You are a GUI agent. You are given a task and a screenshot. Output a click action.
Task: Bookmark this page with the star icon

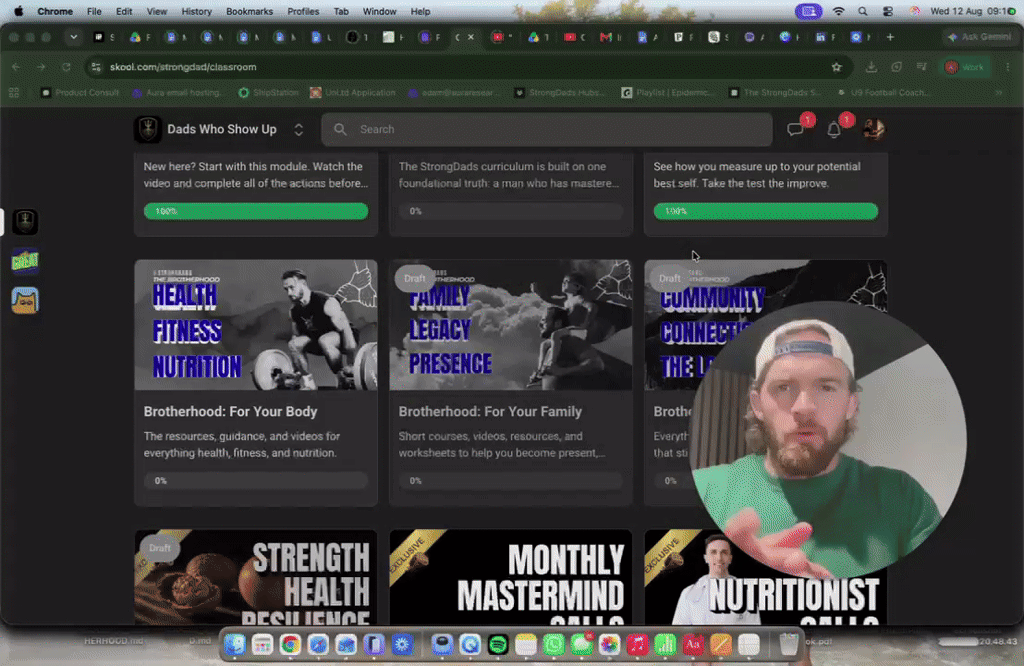tap(837, 67)
